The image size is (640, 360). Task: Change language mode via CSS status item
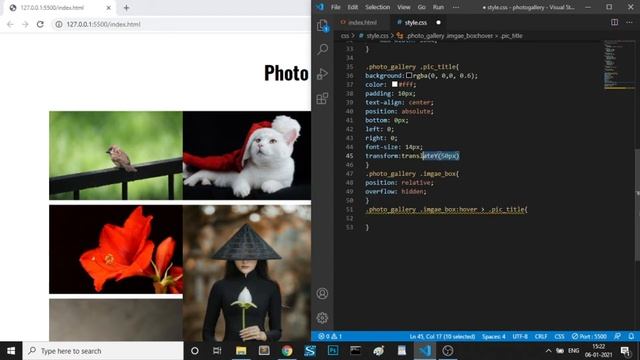click(x=559, y=336)
